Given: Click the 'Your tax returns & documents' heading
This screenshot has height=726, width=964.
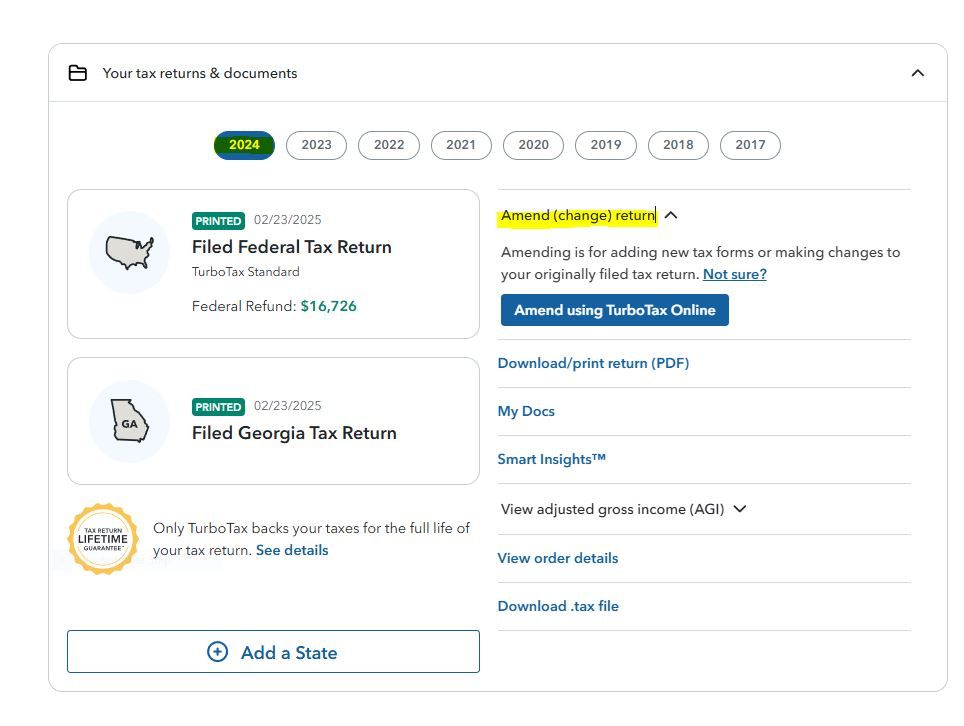Looking at the screenshot, I should pyautogui.click(x=200, y=73).
